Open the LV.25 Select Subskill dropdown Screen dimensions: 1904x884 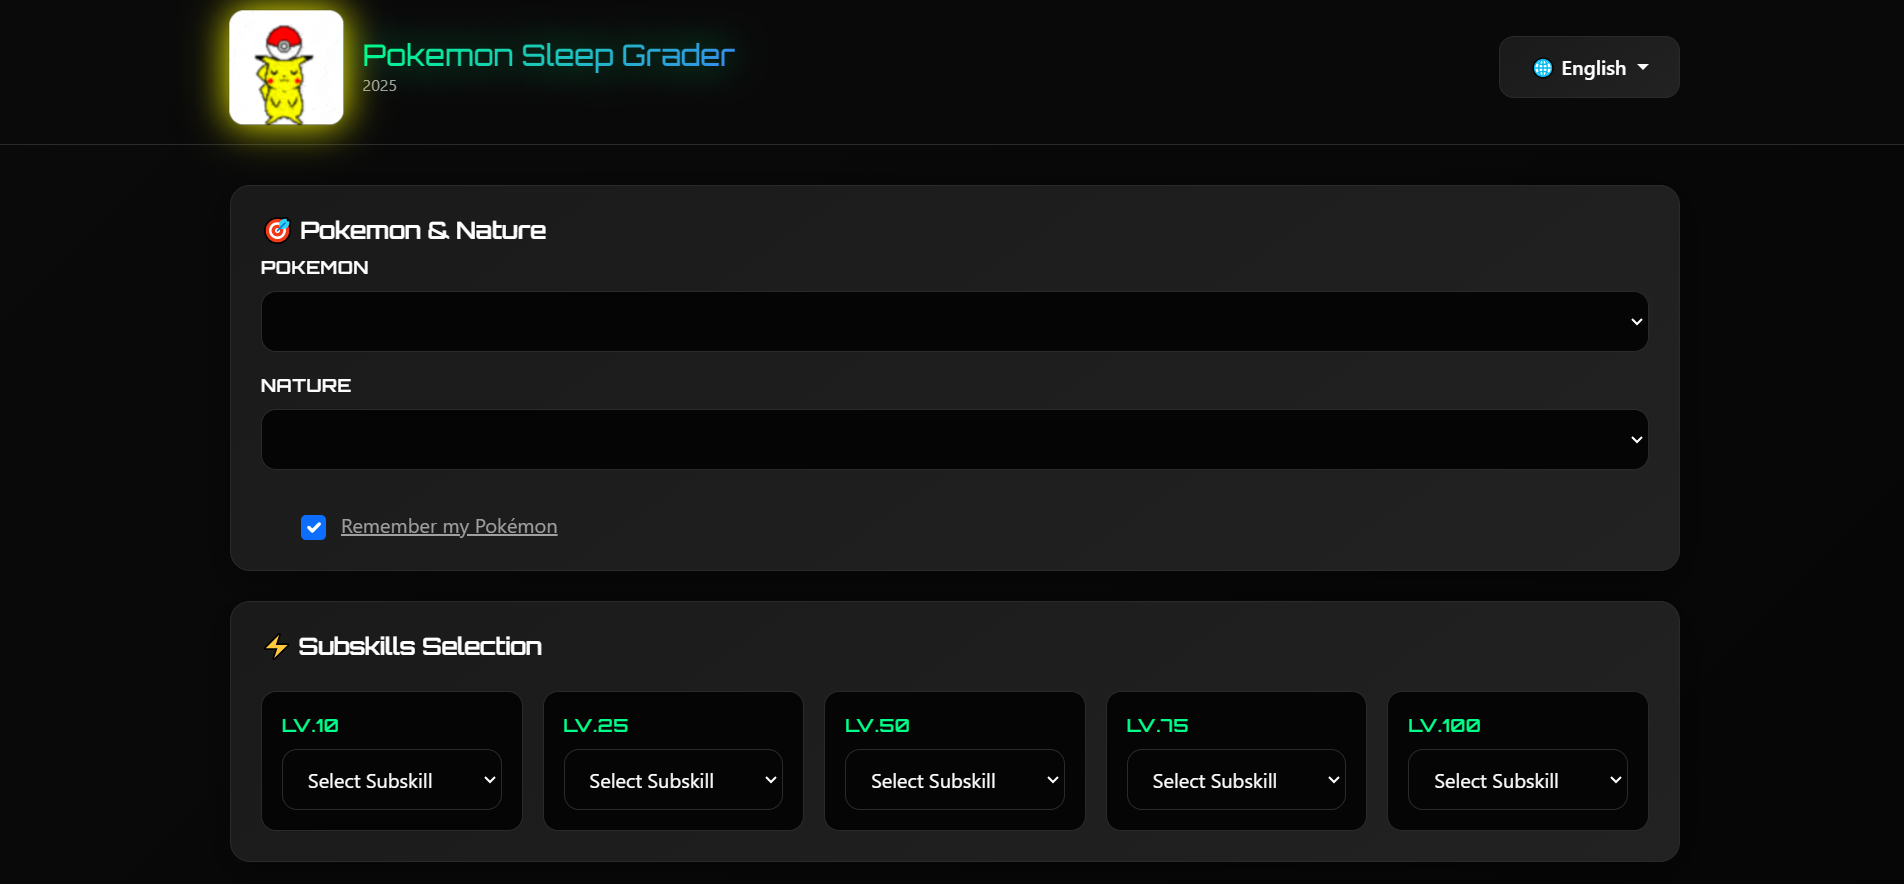[673, 780]
